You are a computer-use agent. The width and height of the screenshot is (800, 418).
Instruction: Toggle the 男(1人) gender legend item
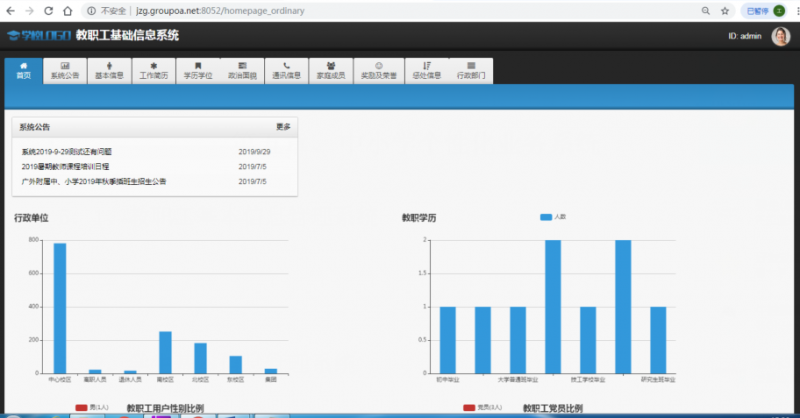click(92, 407)
